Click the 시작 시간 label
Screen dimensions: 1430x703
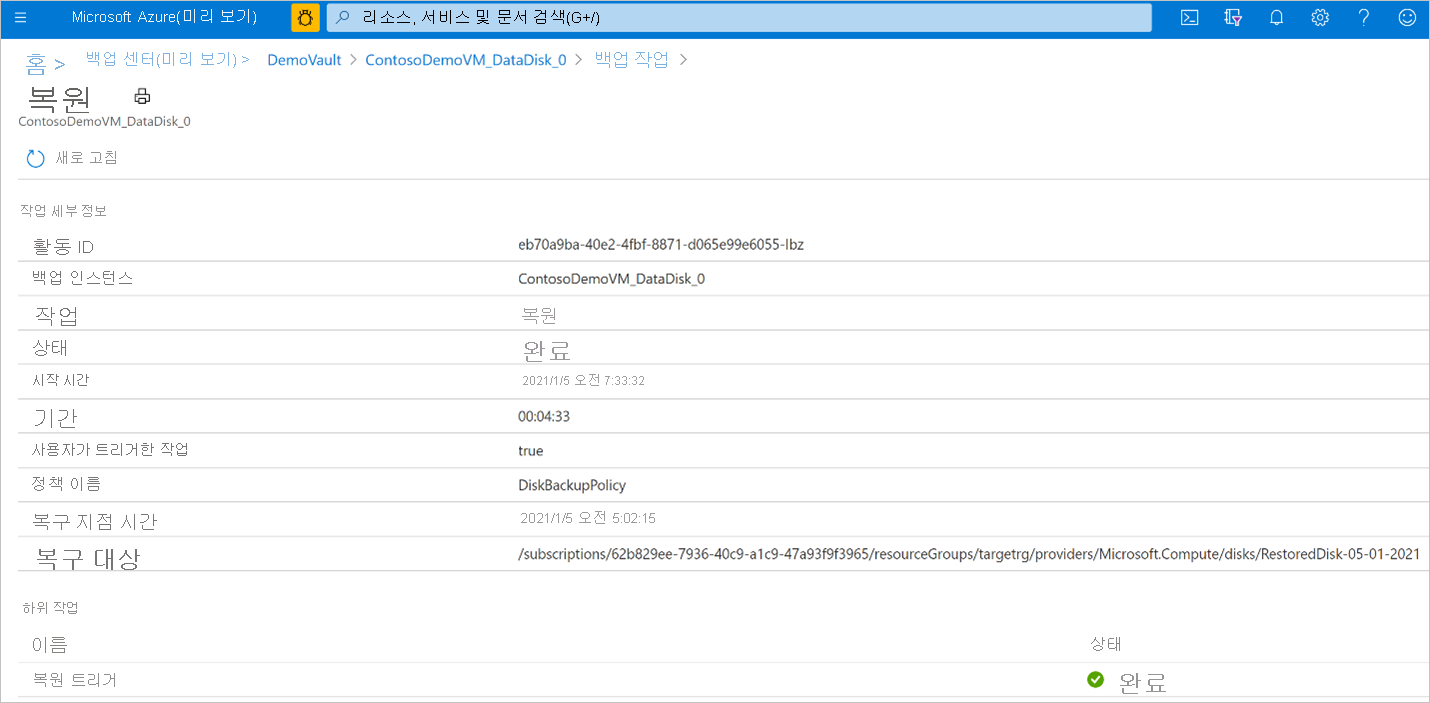click(x=62, y=380)
